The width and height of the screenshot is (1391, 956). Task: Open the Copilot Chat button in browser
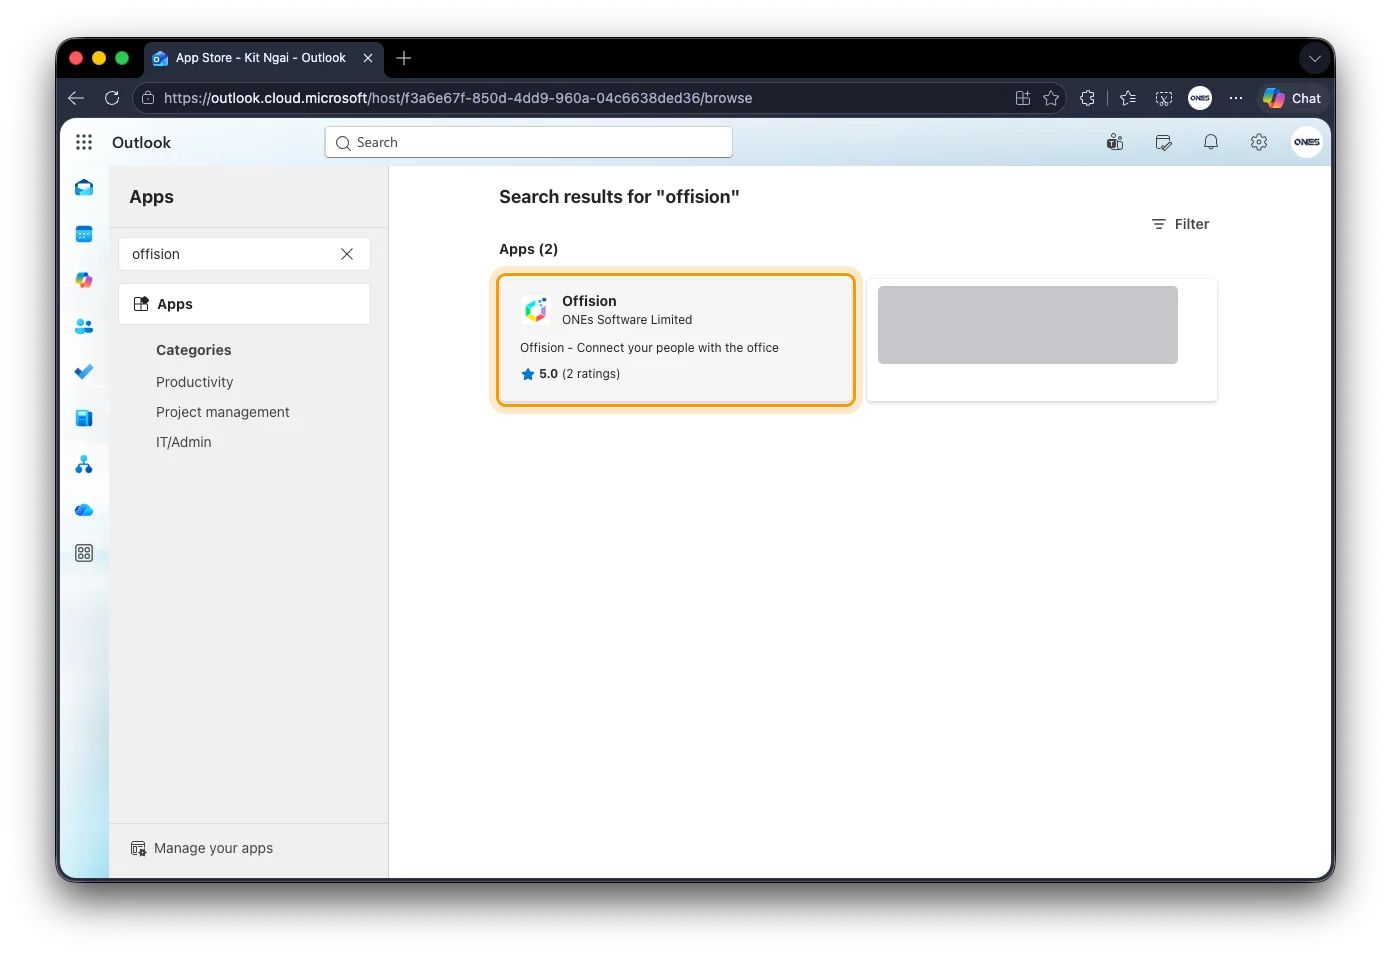tap(1292, 98)
